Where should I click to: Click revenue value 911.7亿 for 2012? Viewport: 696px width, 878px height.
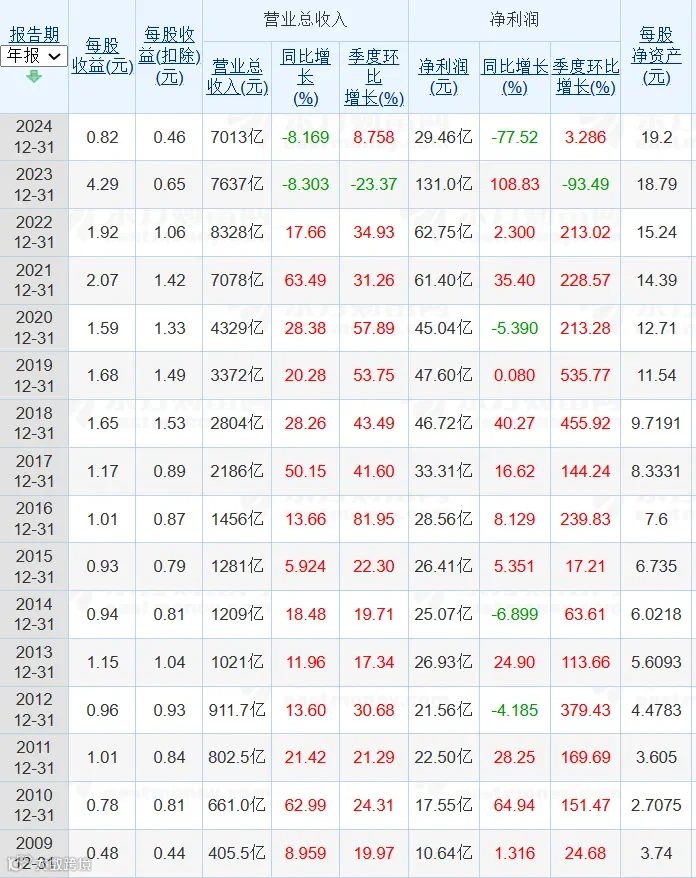click(237, 710)
